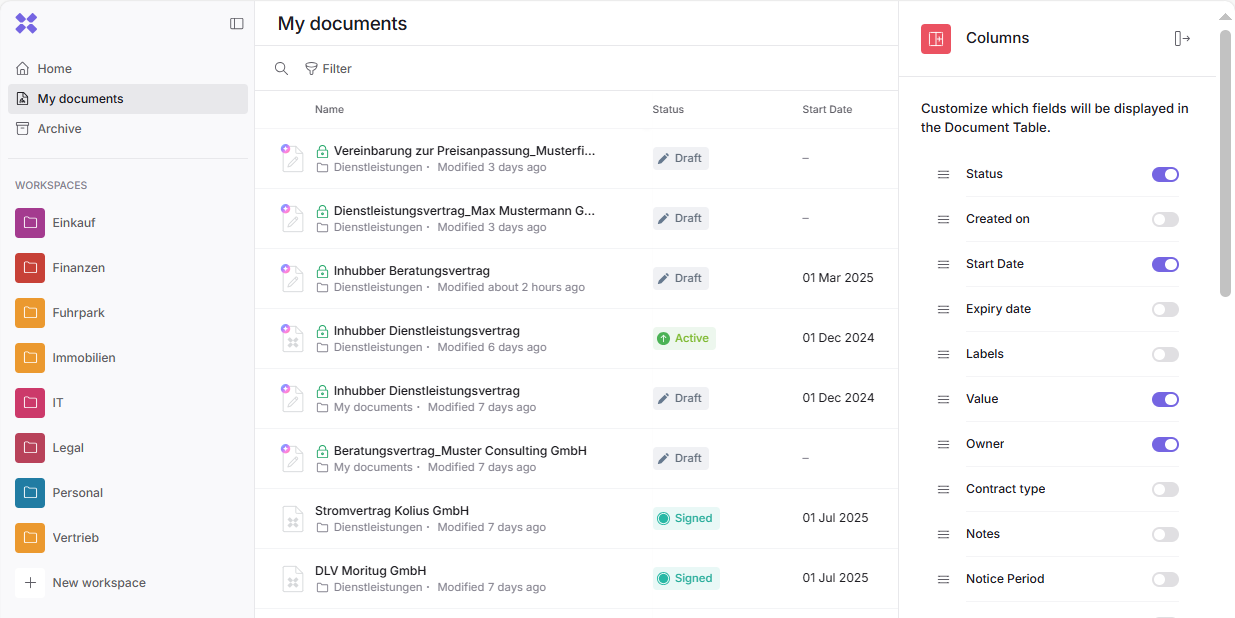The image size is (1235, 618).
Task: Go to the Home page
Action: [x=54, y=69]
